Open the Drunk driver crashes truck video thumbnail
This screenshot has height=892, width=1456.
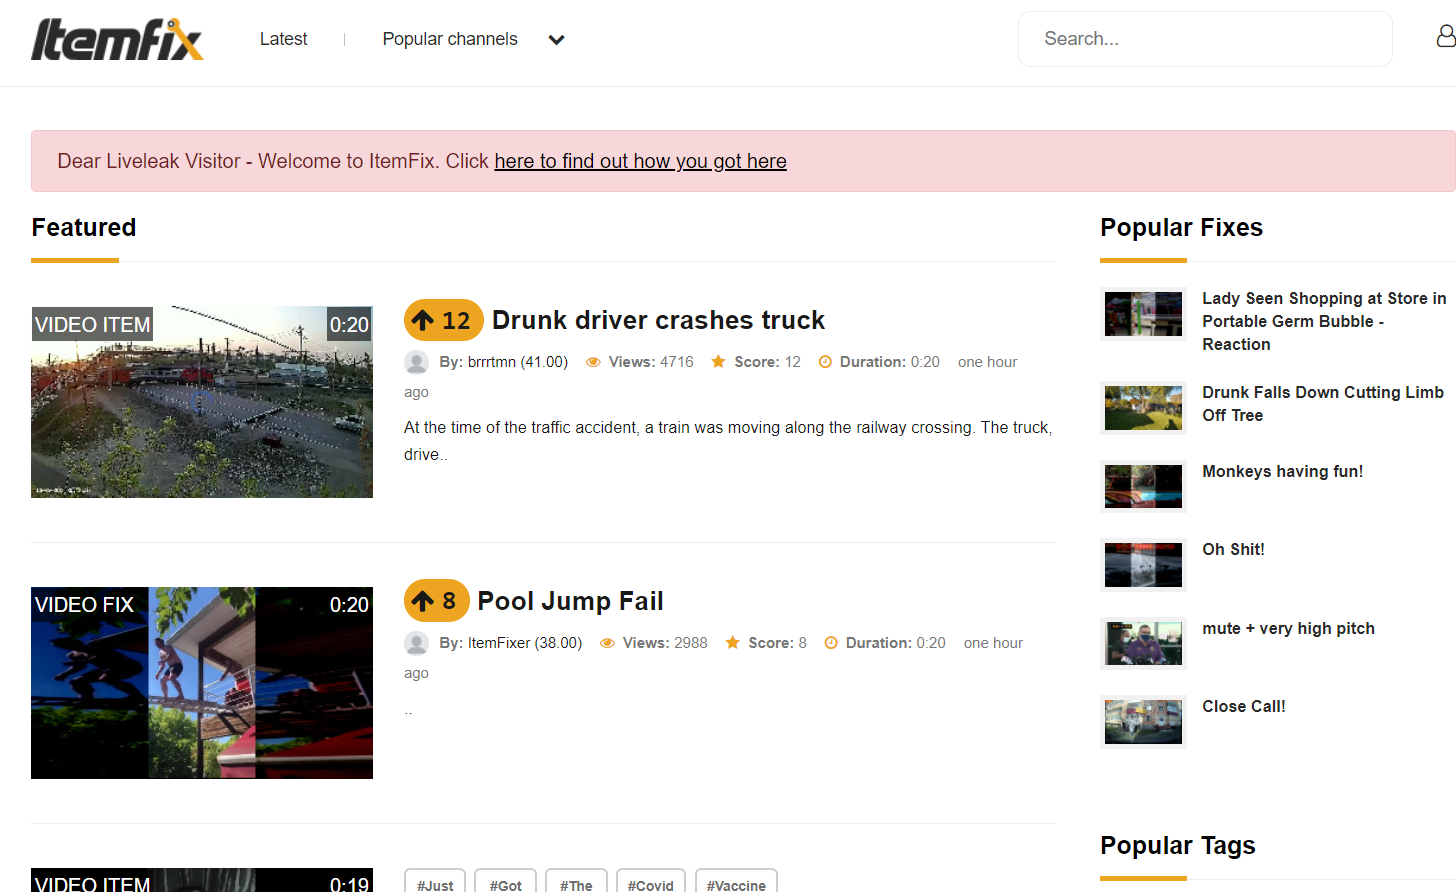point(202,402)
